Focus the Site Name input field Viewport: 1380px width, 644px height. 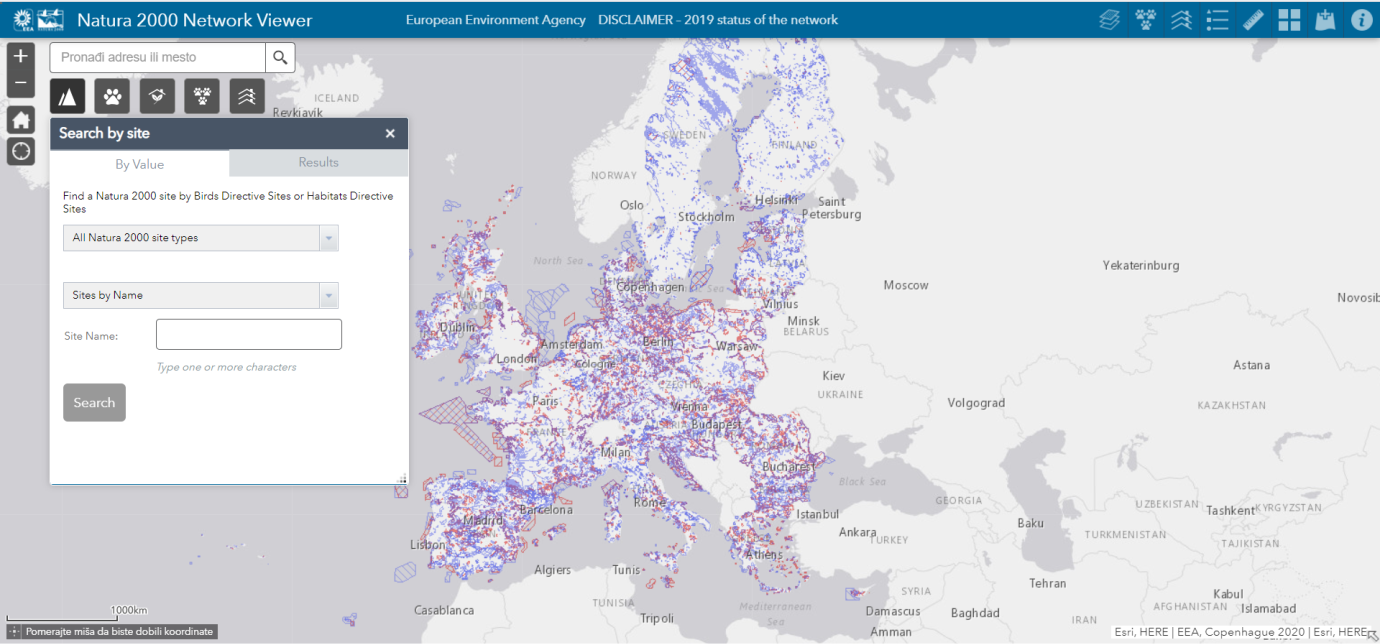(x=249, y=335)
